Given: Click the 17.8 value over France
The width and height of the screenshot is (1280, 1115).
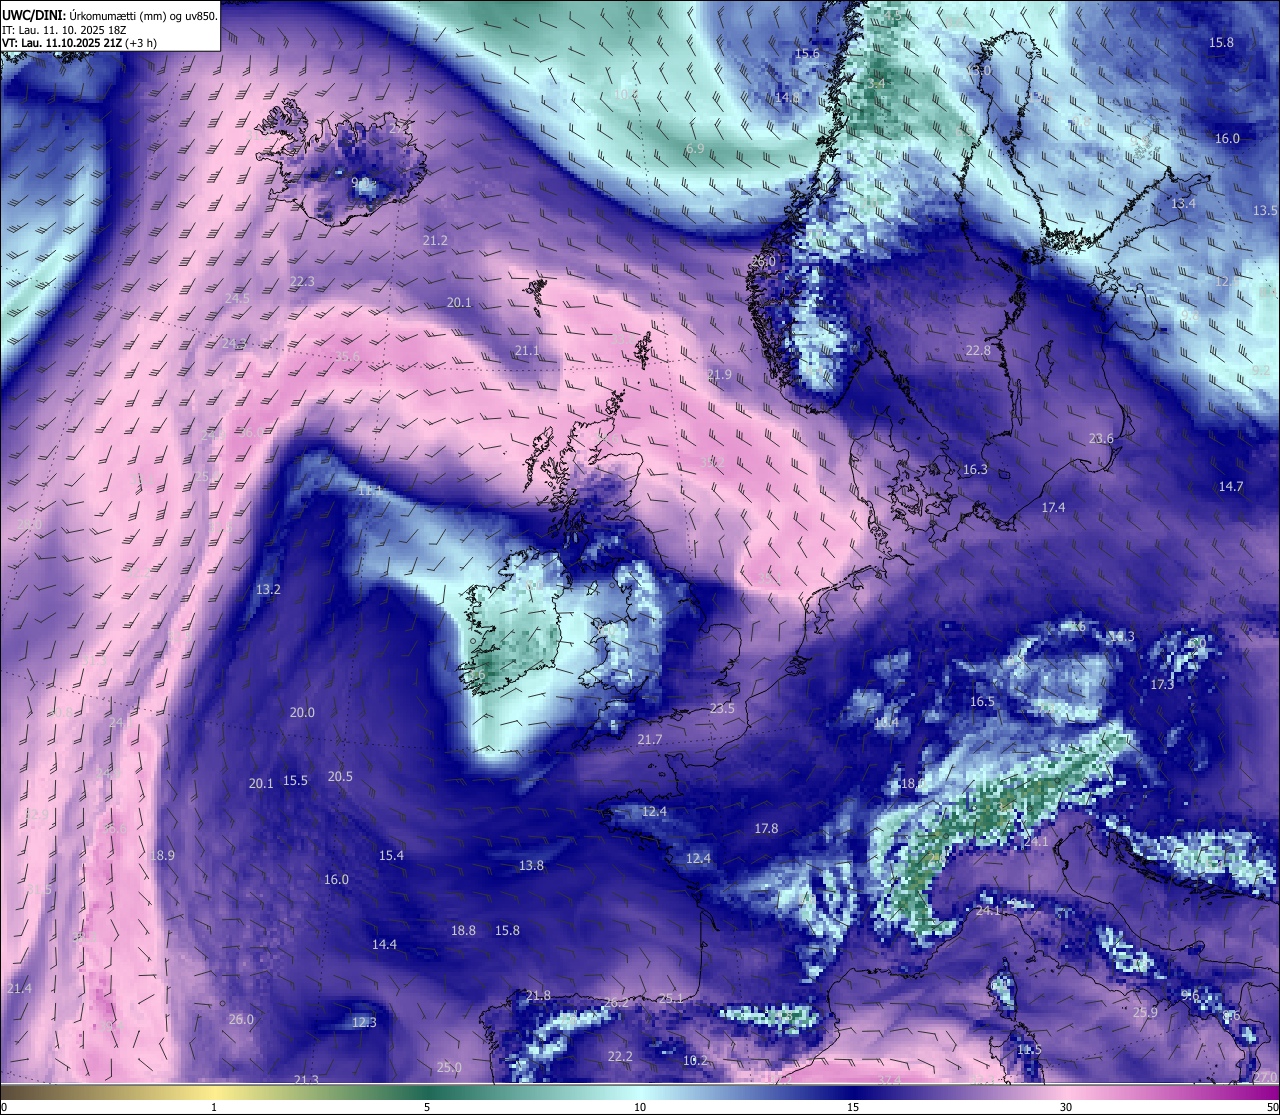Looking at the screenshot, I should coord(766,829).
